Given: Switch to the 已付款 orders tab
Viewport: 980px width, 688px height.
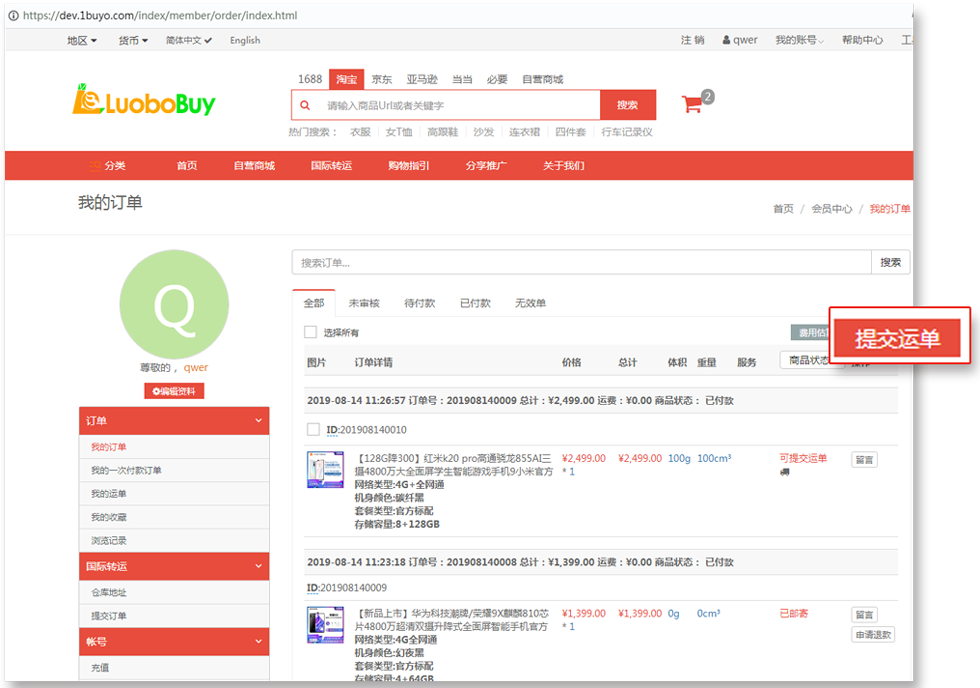Looking at the screenshot, I should pos(475,303).
